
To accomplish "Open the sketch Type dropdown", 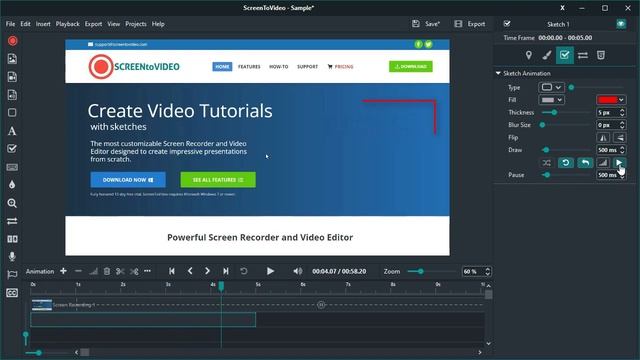I will tap(551, 87).
